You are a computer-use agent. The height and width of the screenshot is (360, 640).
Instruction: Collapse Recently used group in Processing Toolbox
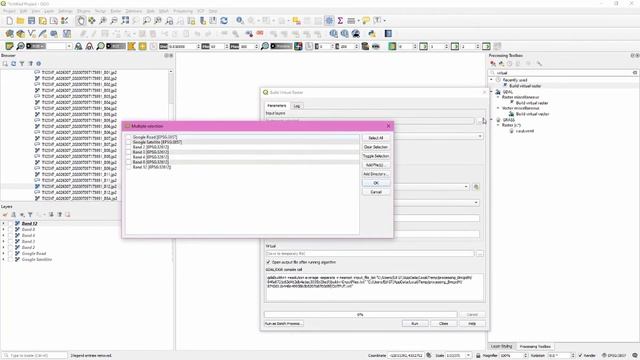pyautogui.click(x=492, y=80)
